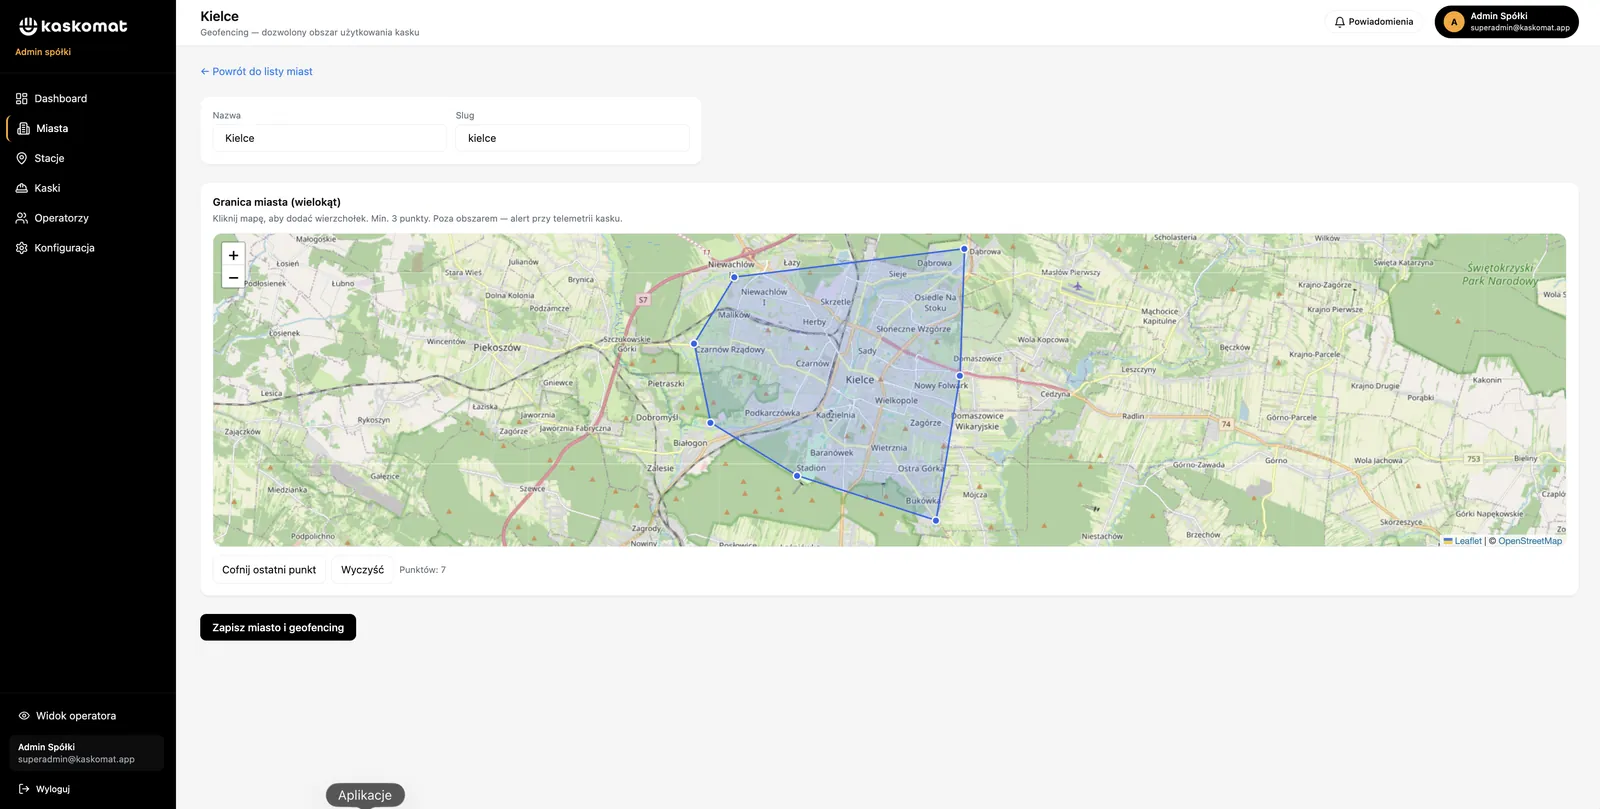Clear polygon with Wyczyść button
Viewport: 1600px width, 809px height.
(362, 570)
